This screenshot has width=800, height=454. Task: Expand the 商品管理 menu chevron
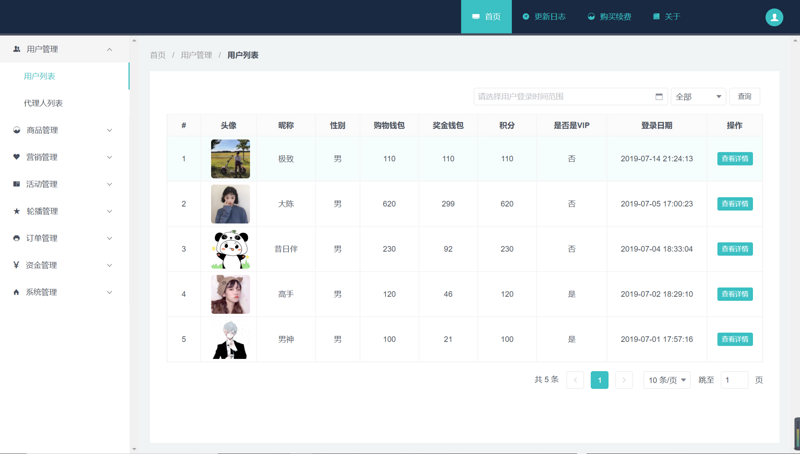[109, 131]
